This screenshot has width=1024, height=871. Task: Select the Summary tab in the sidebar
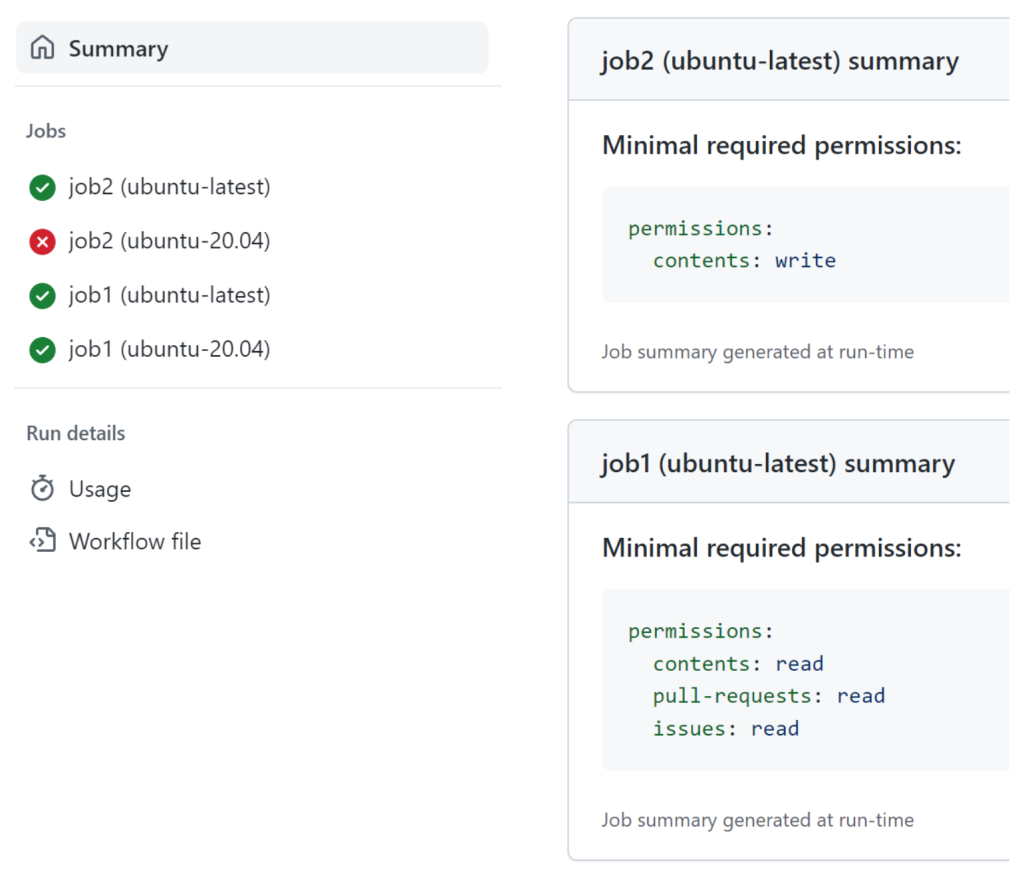(x=118, y=47)
